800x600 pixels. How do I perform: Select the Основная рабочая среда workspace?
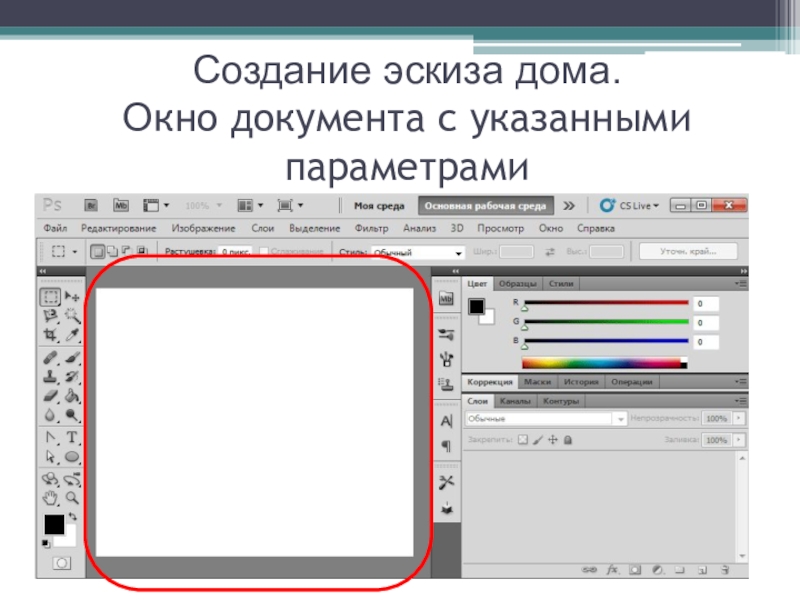coord(485,206)
